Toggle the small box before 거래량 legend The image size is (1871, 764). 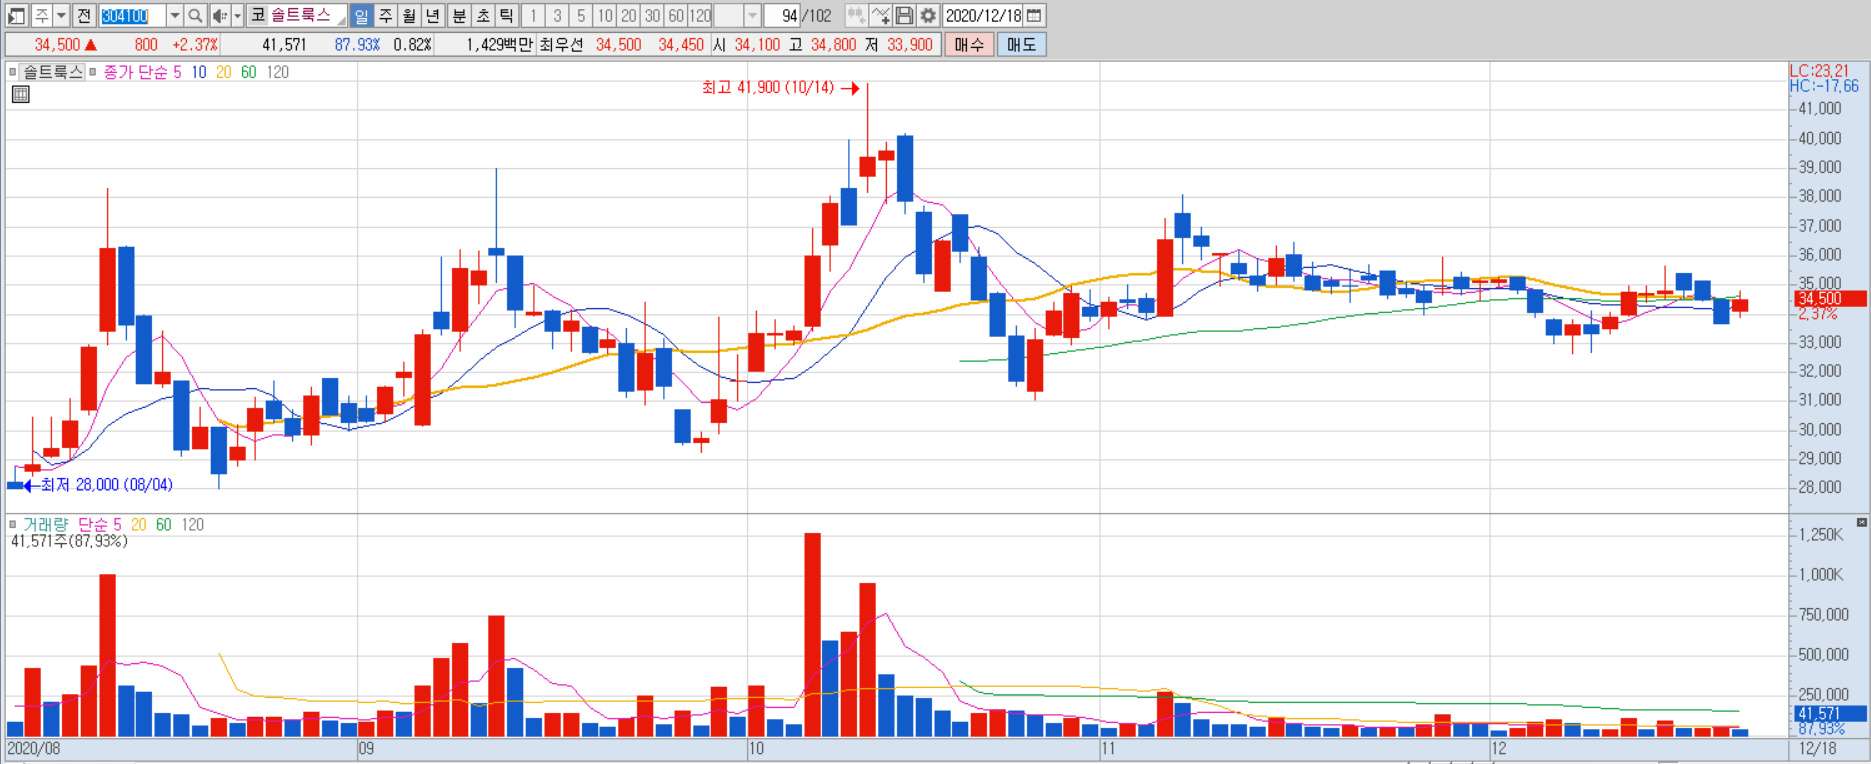[13, 524]
